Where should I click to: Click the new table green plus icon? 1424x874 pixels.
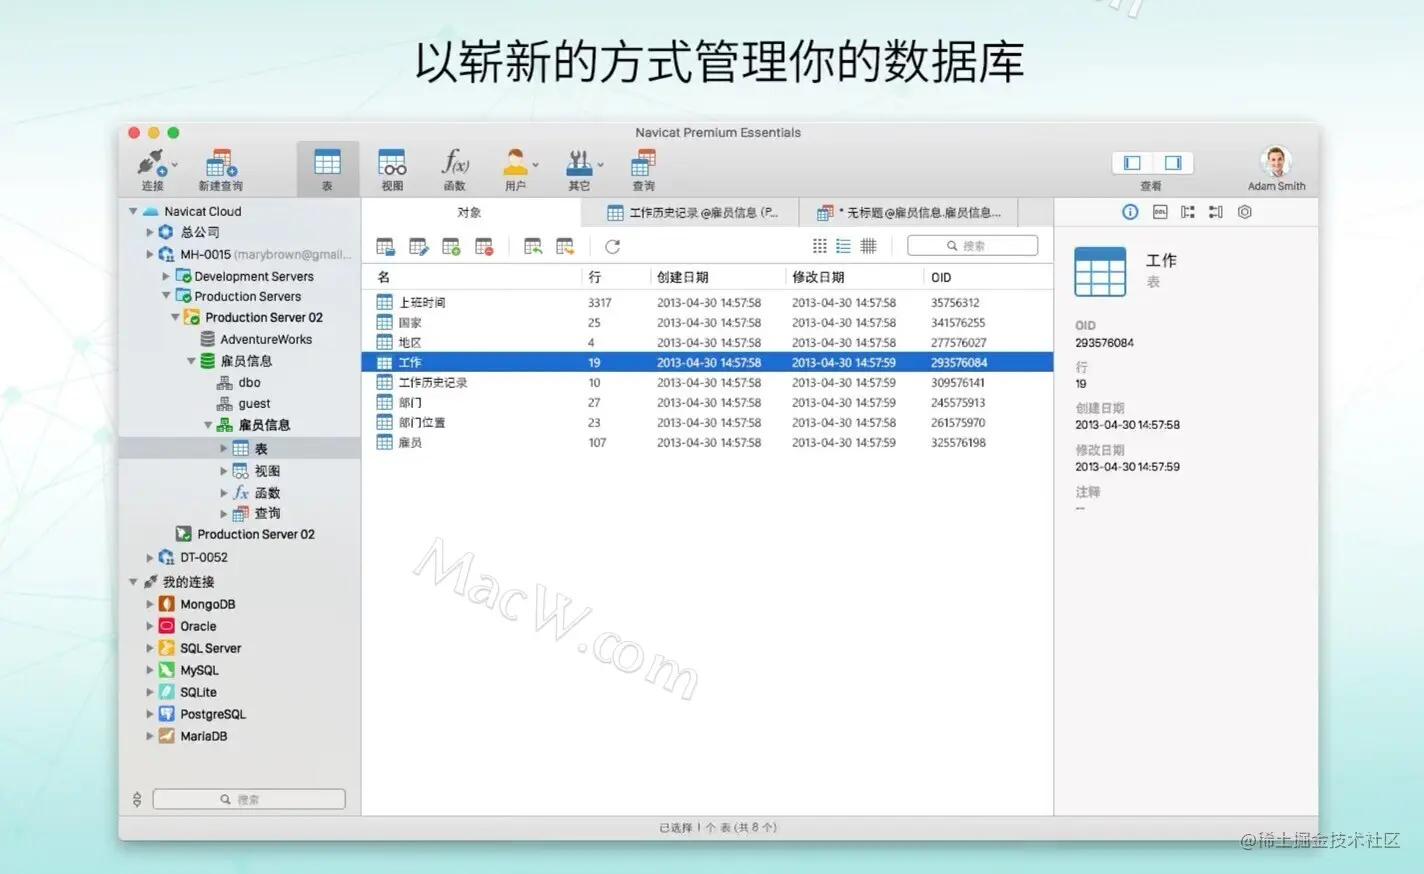pyautogui.click(x=451, y=246)
